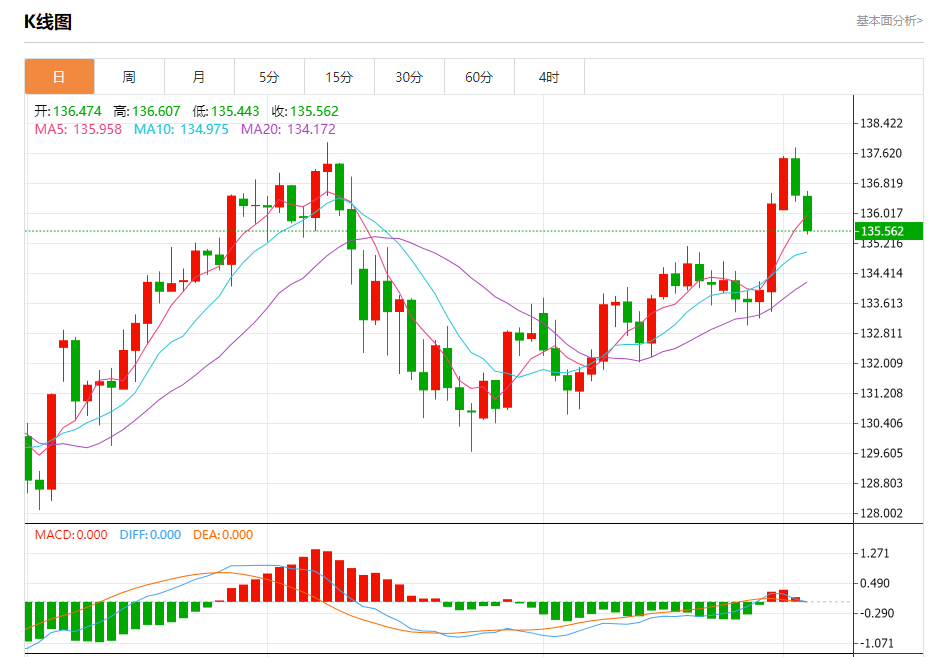The height and width of the screenshot is (657, 937).
Task: Click the green current price tag 135.562
Action: [889, 231]
